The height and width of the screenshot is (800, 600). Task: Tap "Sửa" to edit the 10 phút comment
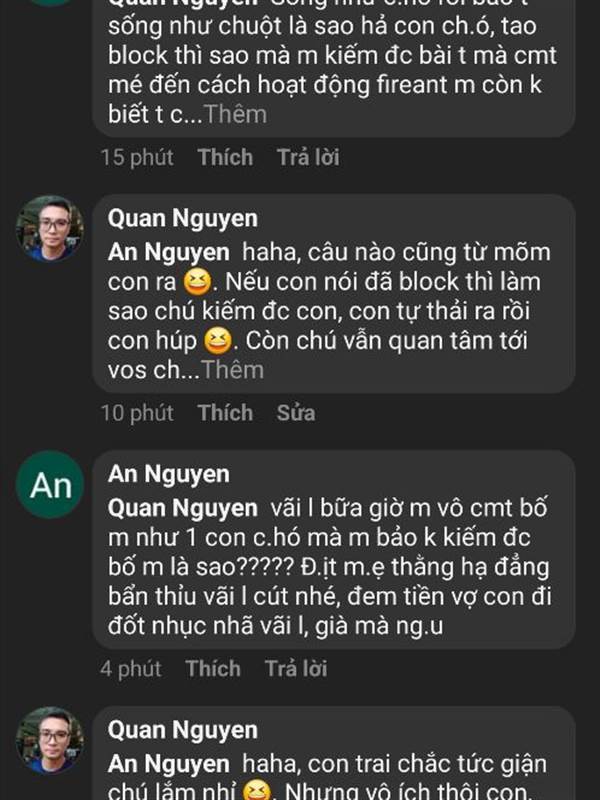tap(296, 413)
